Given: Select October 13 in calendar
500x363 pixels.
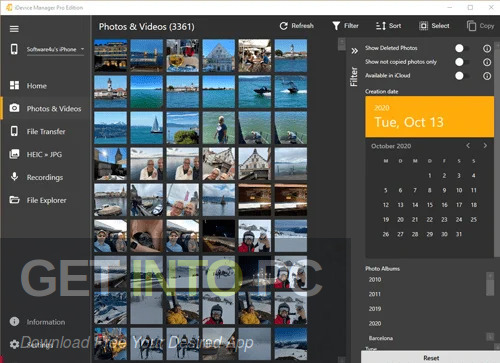Looking at the screenshot, I should tap(400, 205).
